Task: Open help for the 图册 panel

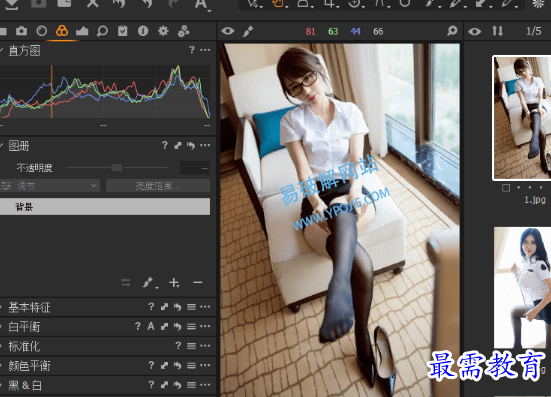Action: point(164,145)
